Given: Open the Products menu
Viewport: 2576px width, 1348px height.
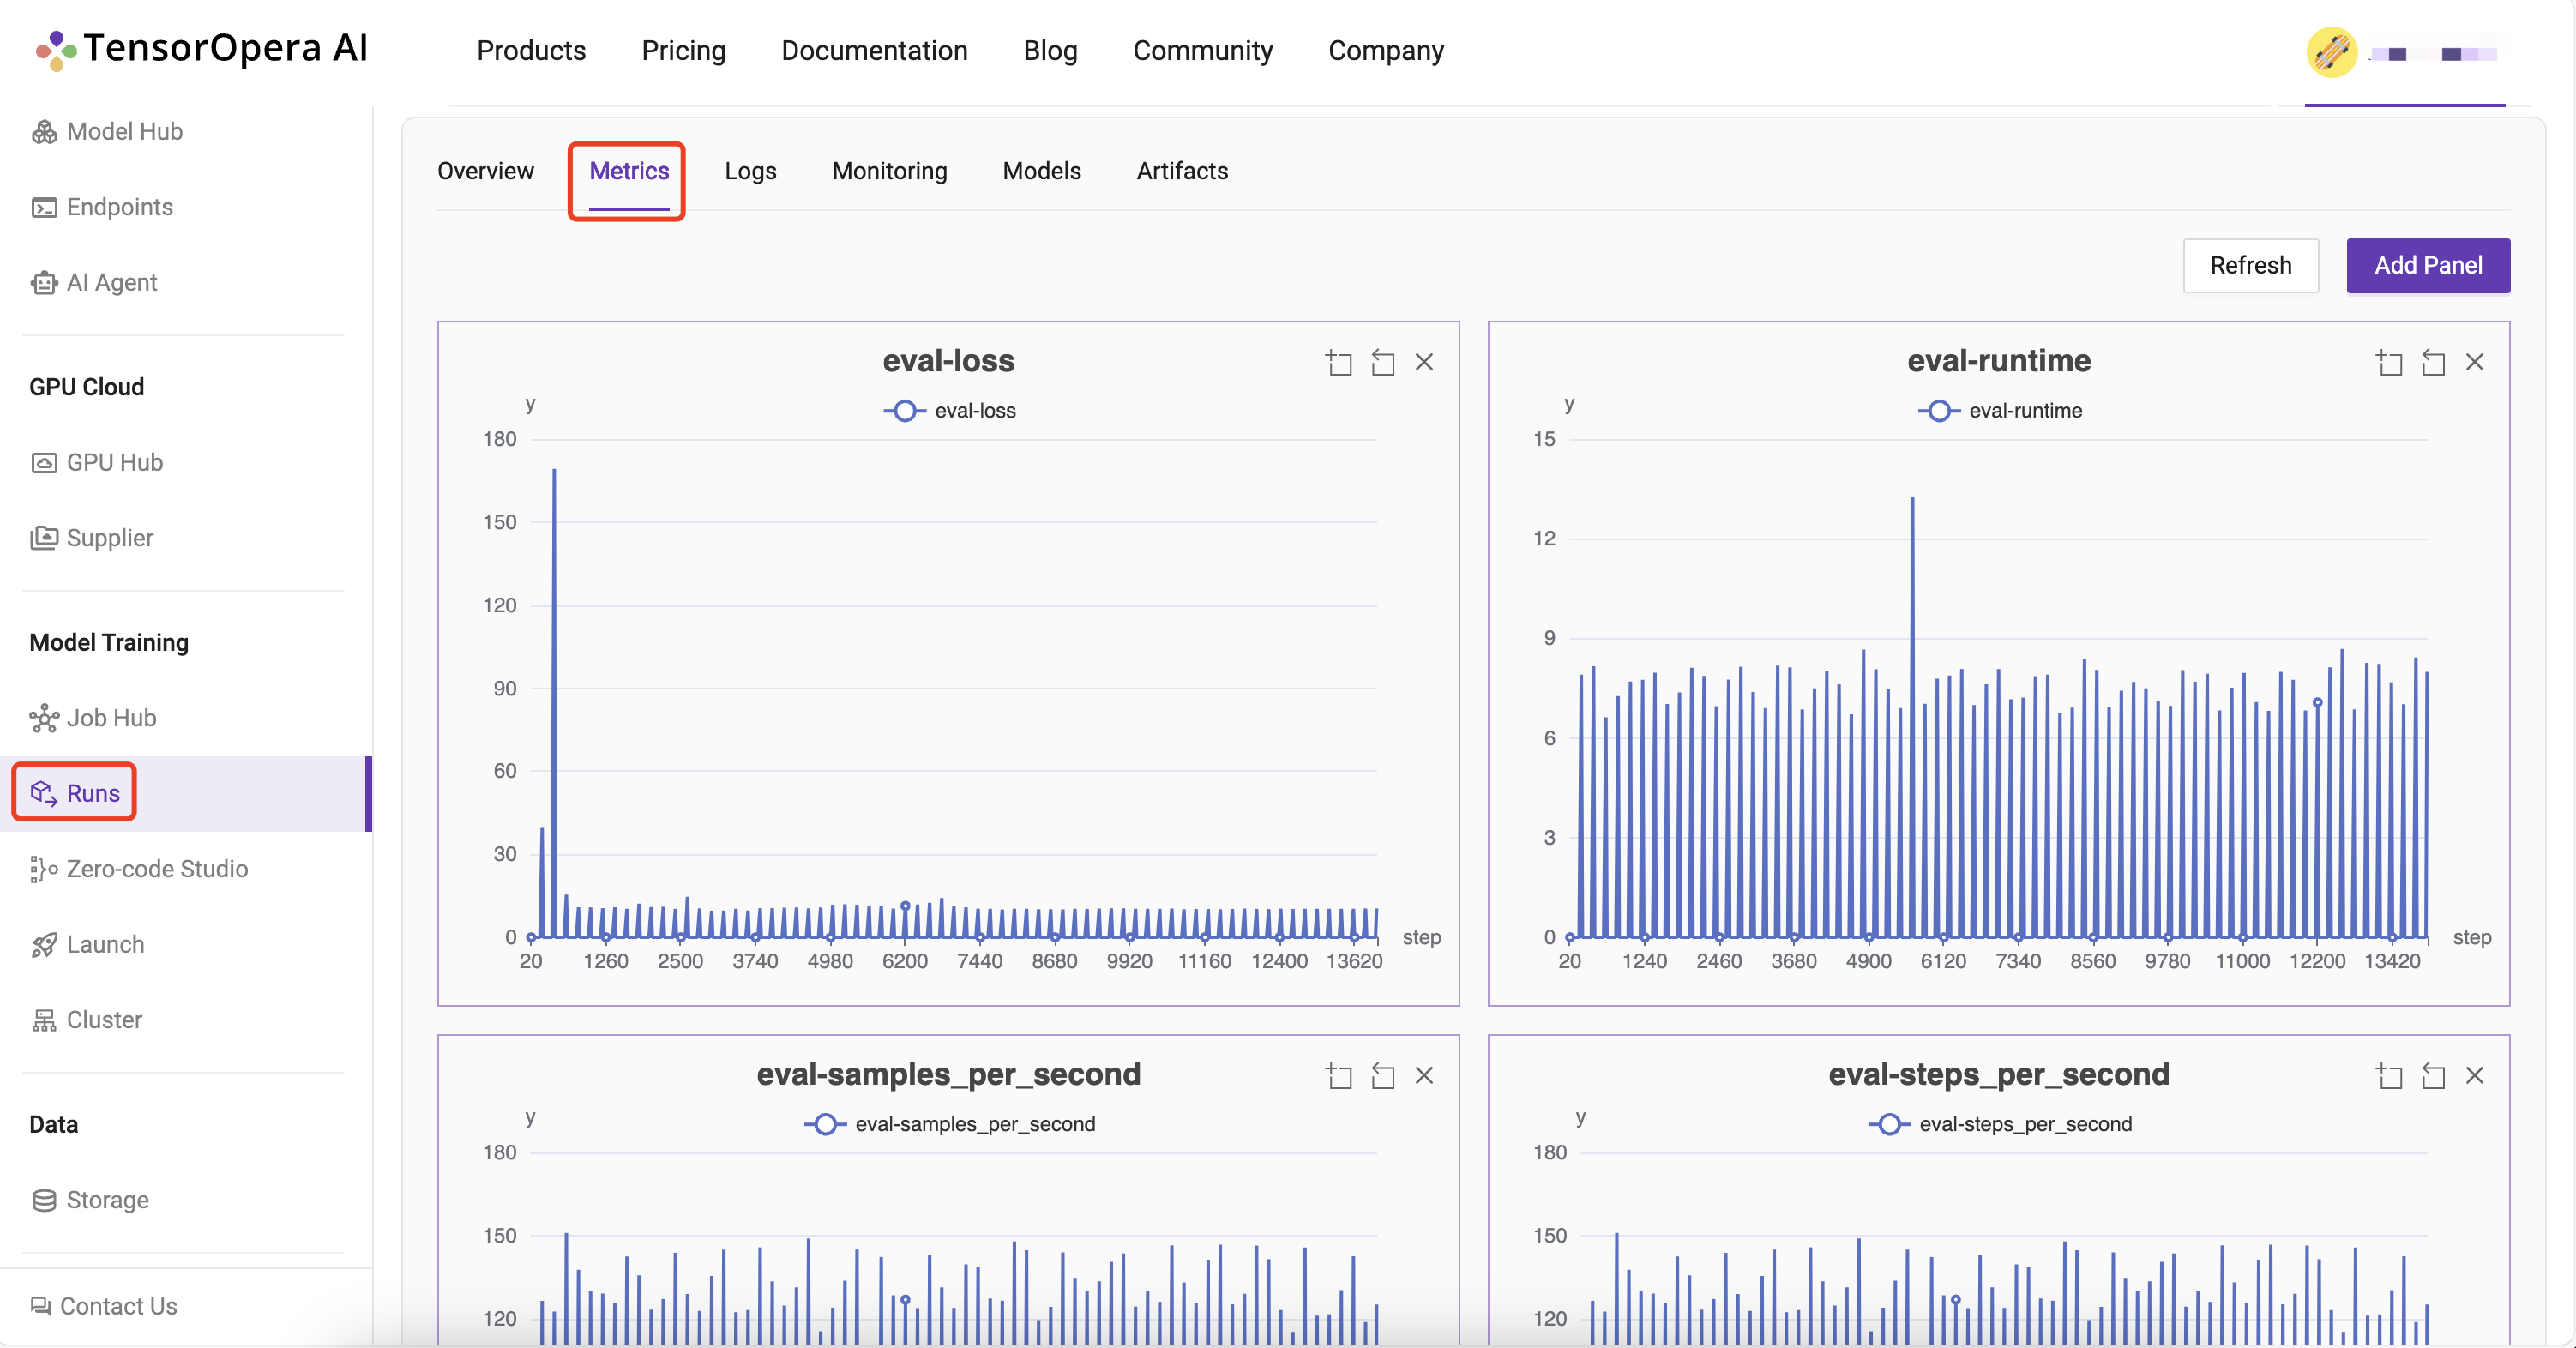Looking at the screenshot, I should coord(531,51).
